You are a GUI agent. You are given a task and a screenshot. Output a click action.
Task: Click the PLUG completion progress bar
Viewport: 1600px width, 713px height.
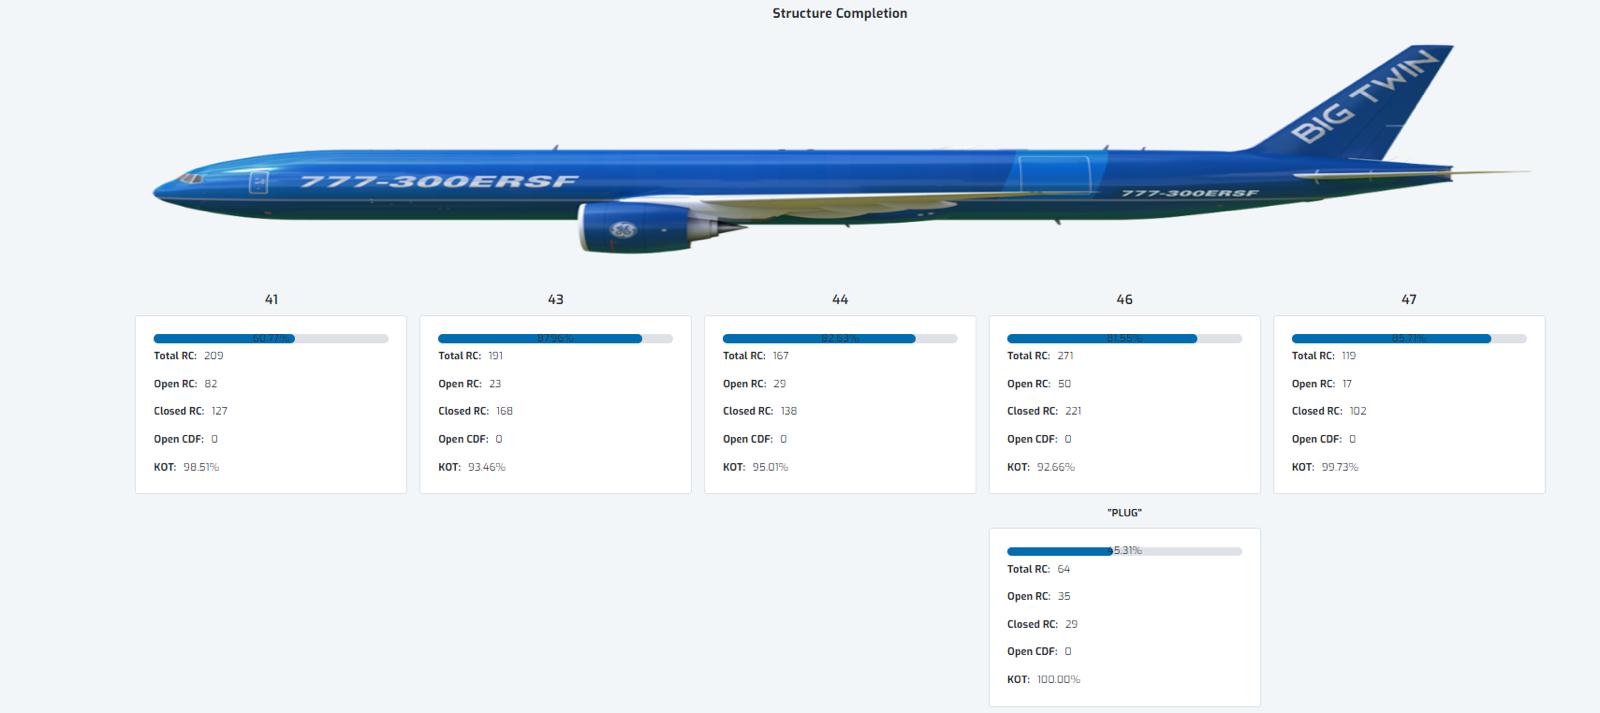pos(1124,551)
